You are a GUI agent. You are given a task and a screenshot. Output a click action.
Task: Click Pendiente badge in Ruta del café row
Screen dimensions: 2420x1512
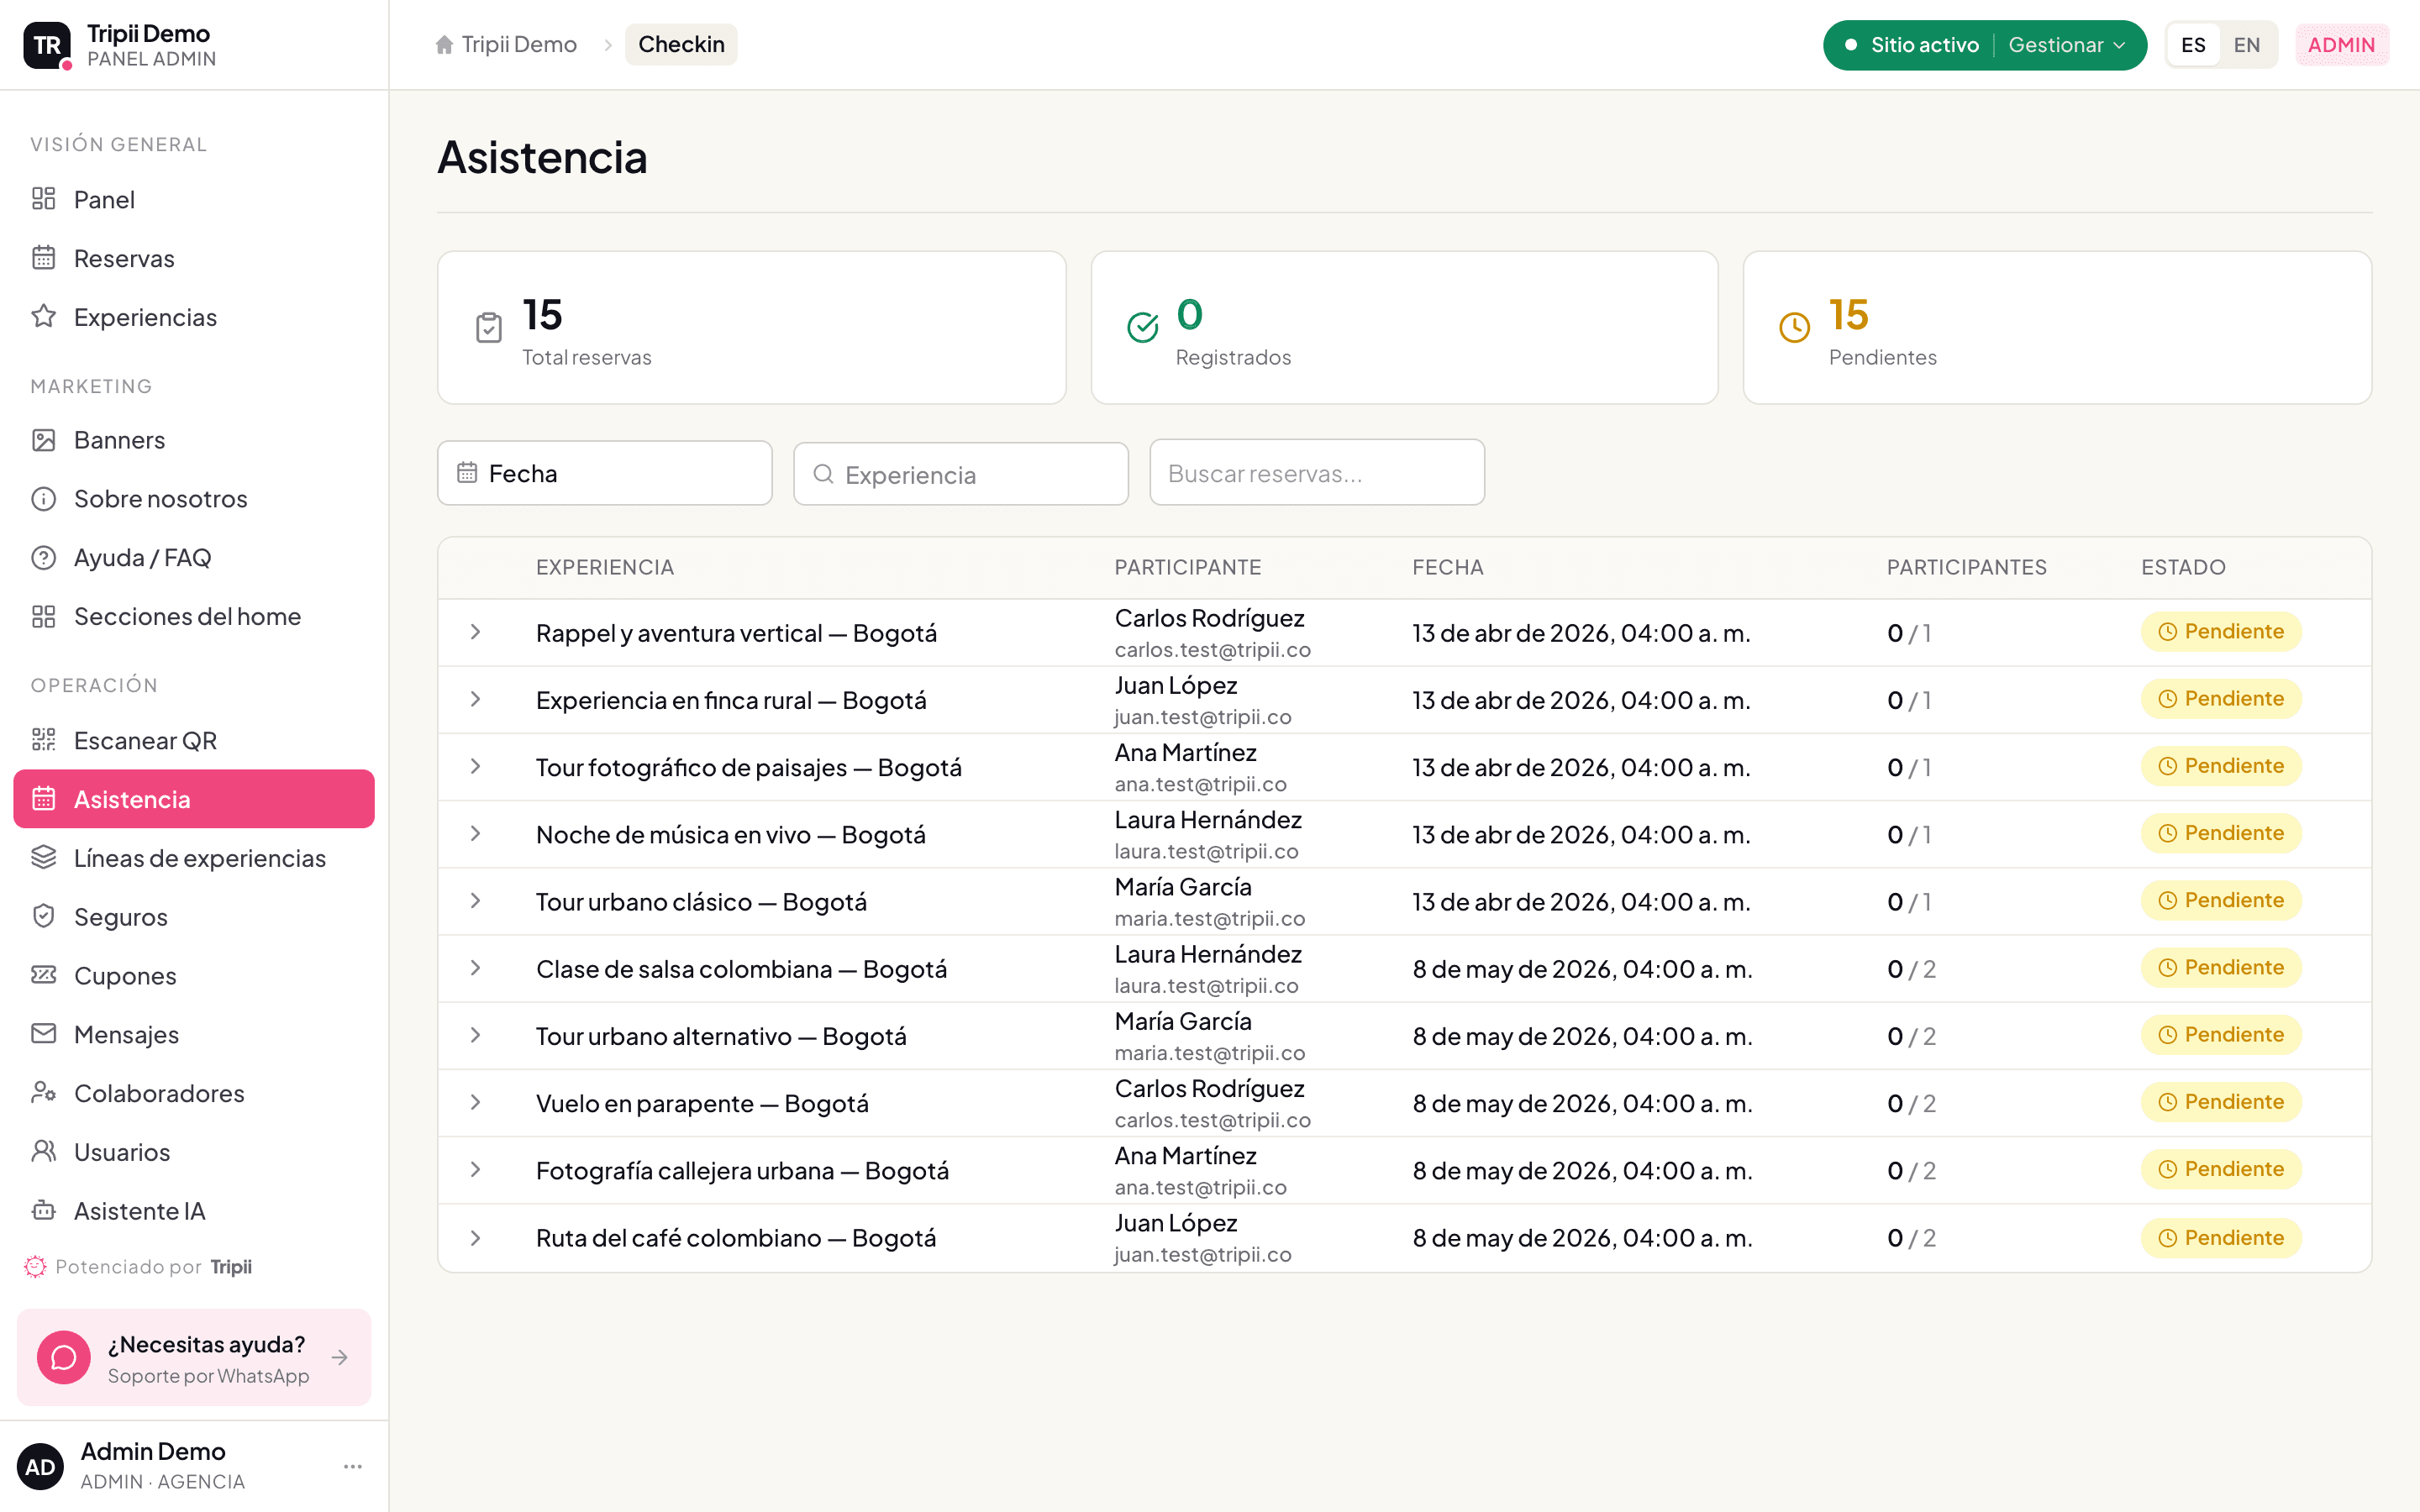coord(2221,1238)
